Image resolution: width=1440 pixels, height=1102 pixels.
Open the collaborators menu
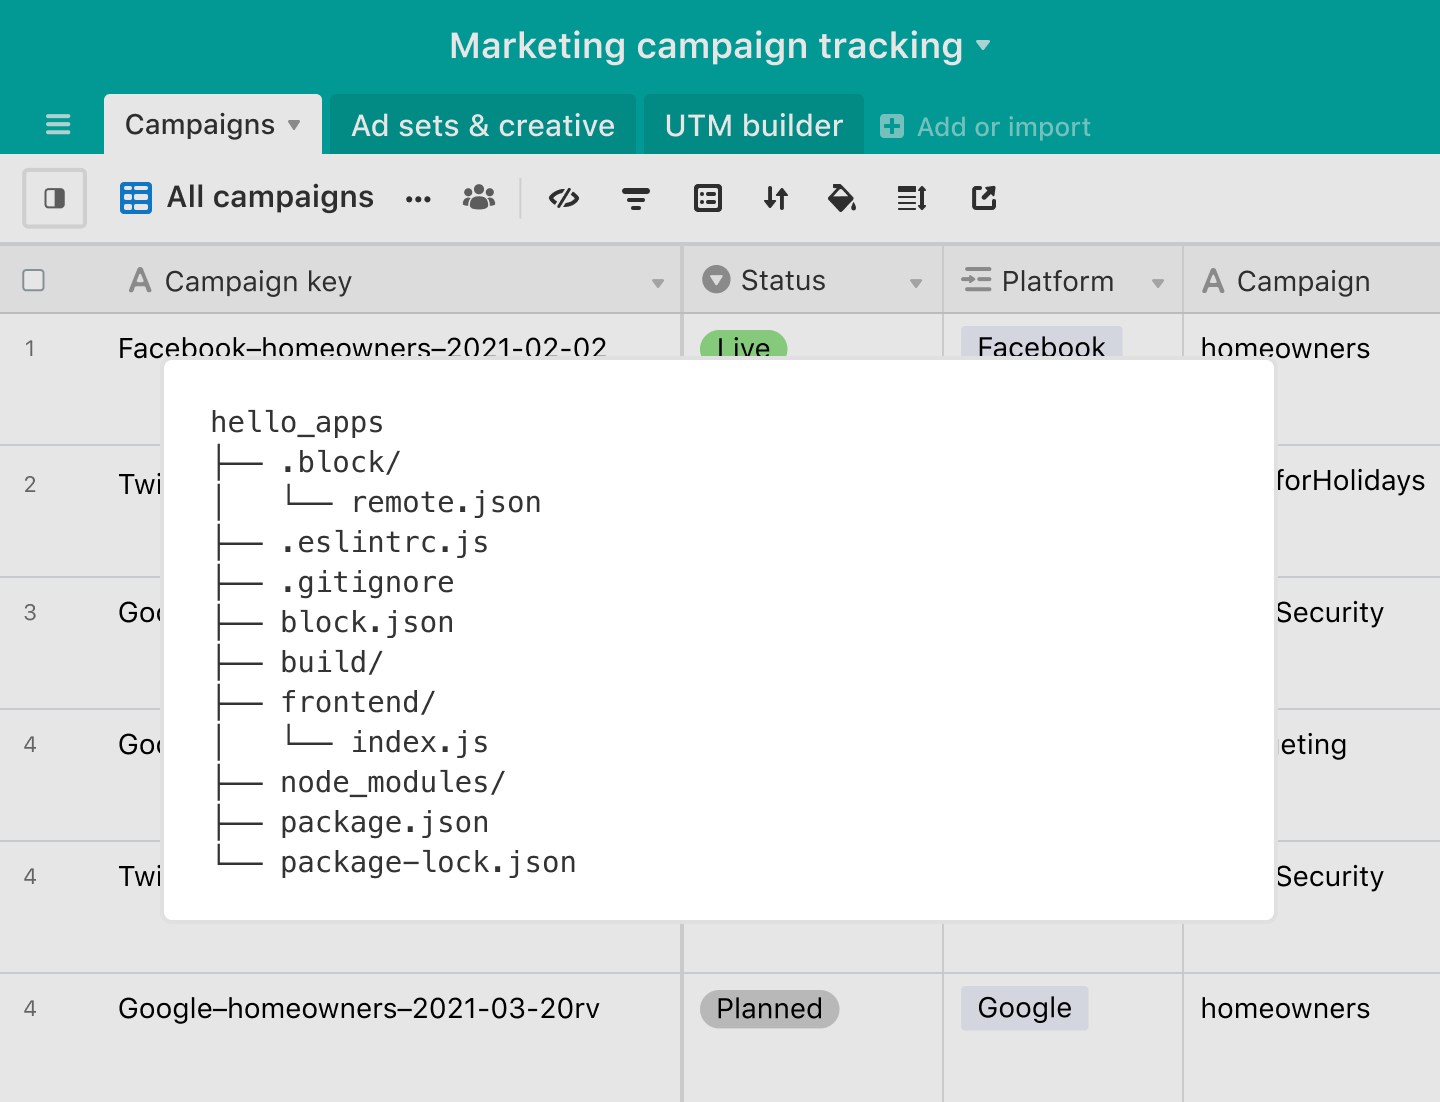[x=479, y=198]
